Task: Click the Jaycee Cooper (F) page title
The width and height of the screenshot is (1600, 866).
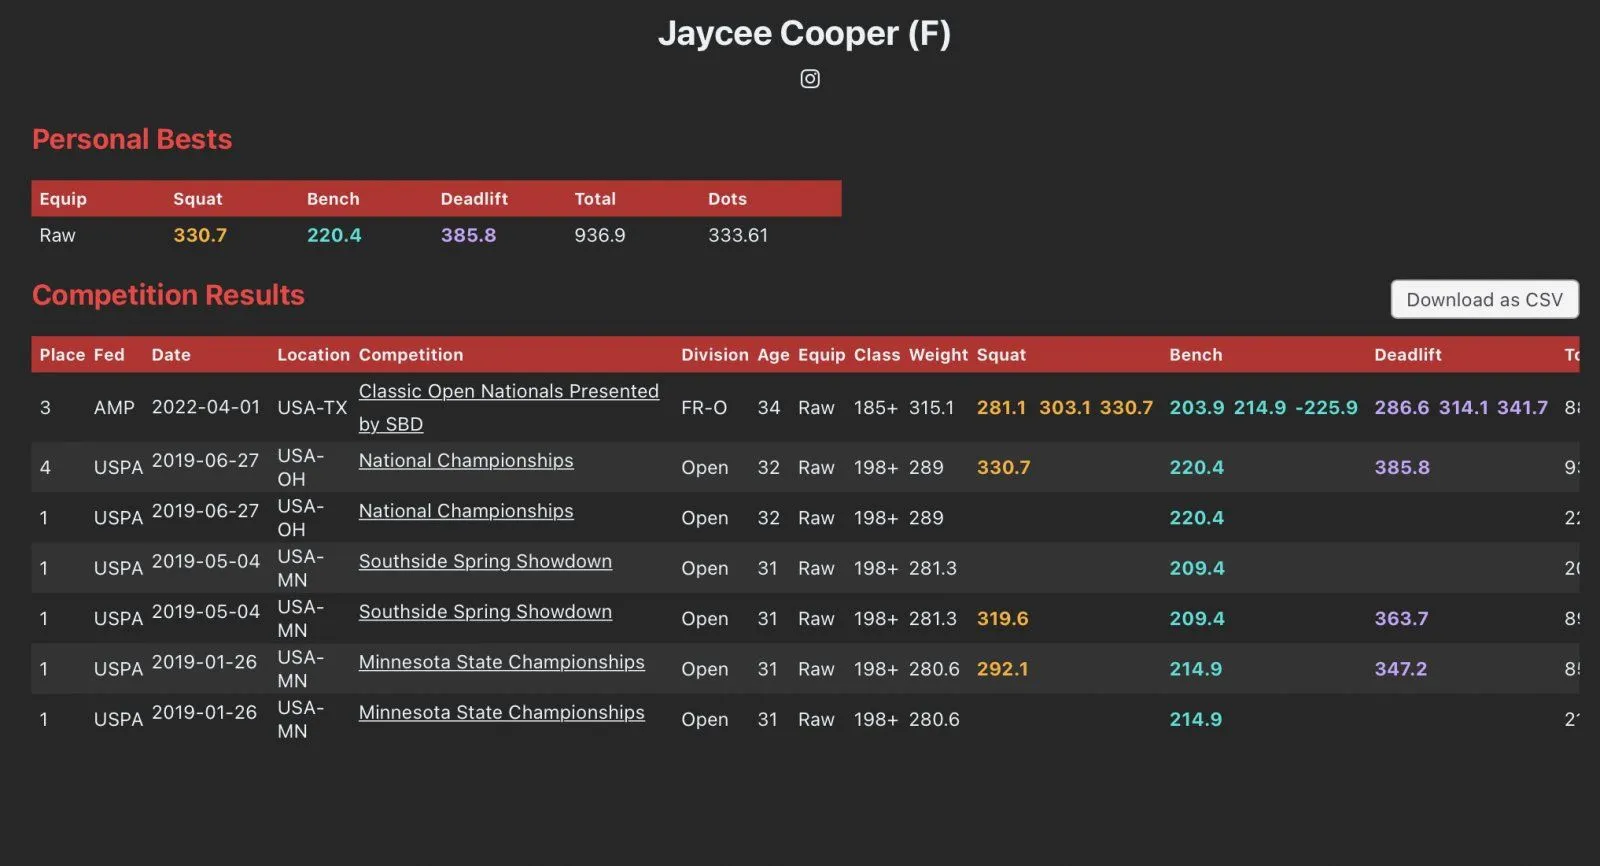Action: click(x=804, y=34)
